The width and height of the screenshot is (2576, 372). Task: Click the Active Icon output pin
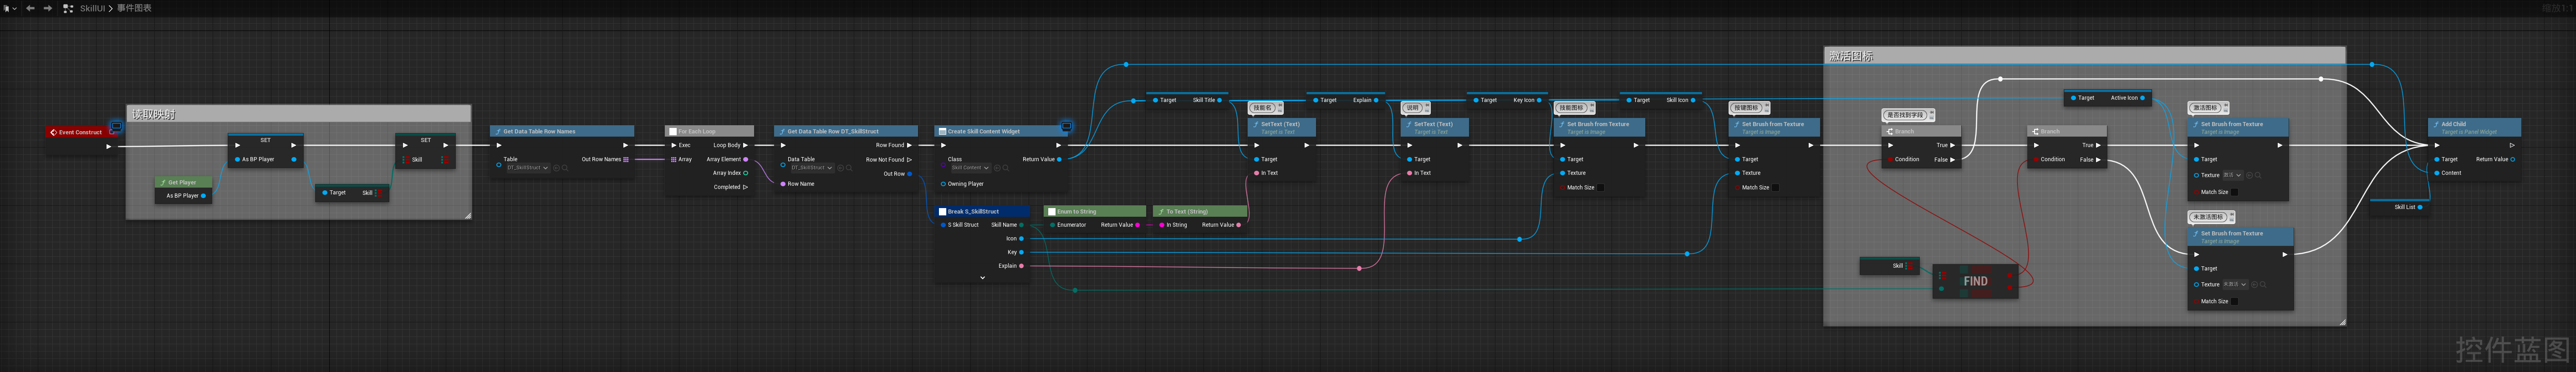tap(2142, 98)
